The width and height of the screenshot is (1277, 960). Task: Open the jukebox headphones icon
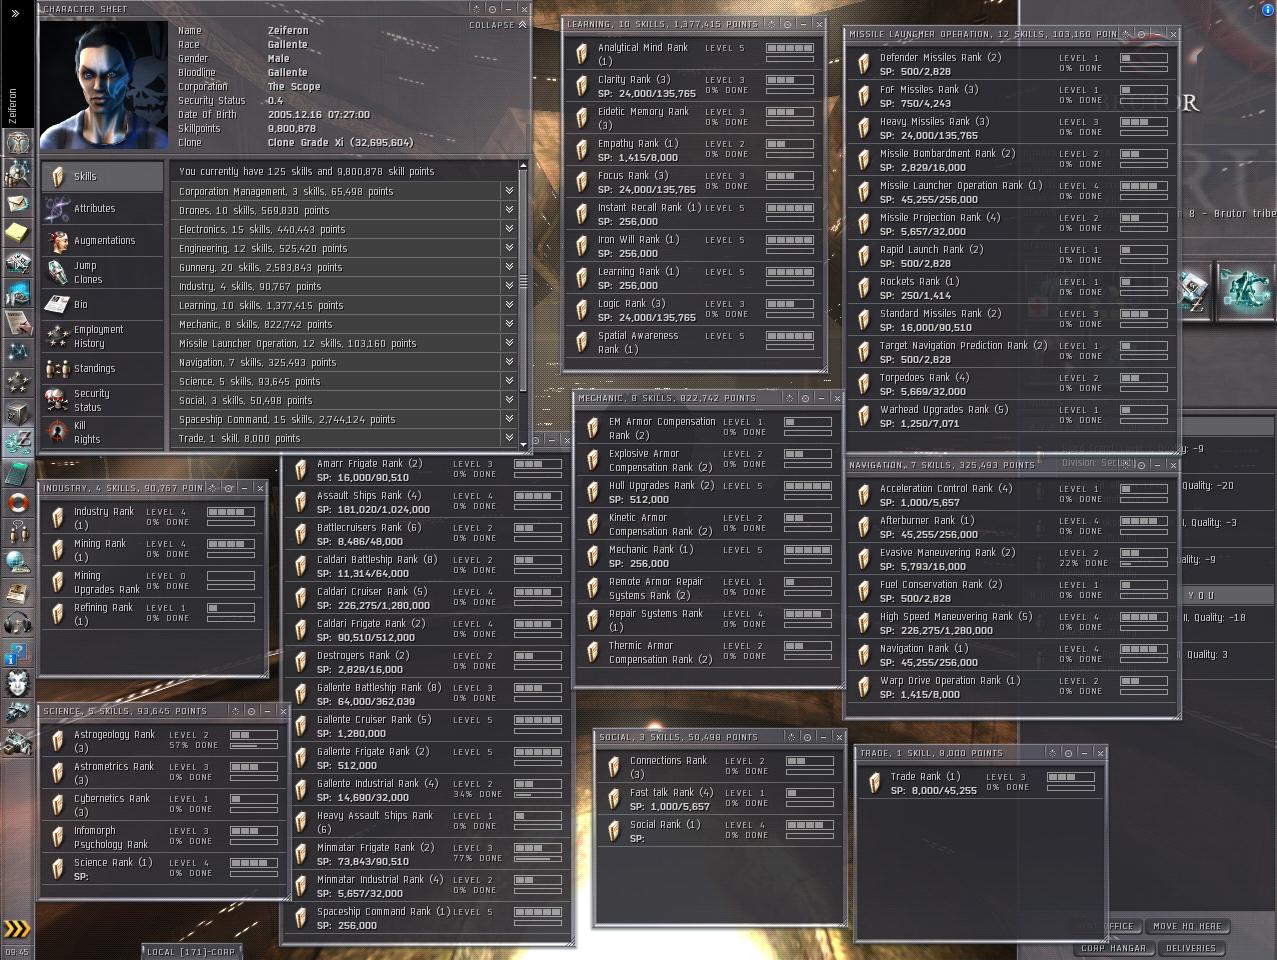[17, 623]
